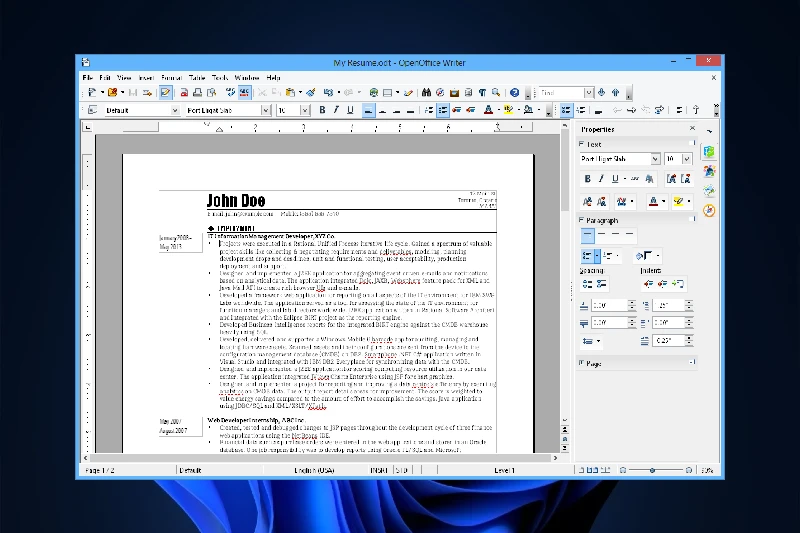
Task: Toggle Bold in the formatting toolbar
Action: pos(322,110)
